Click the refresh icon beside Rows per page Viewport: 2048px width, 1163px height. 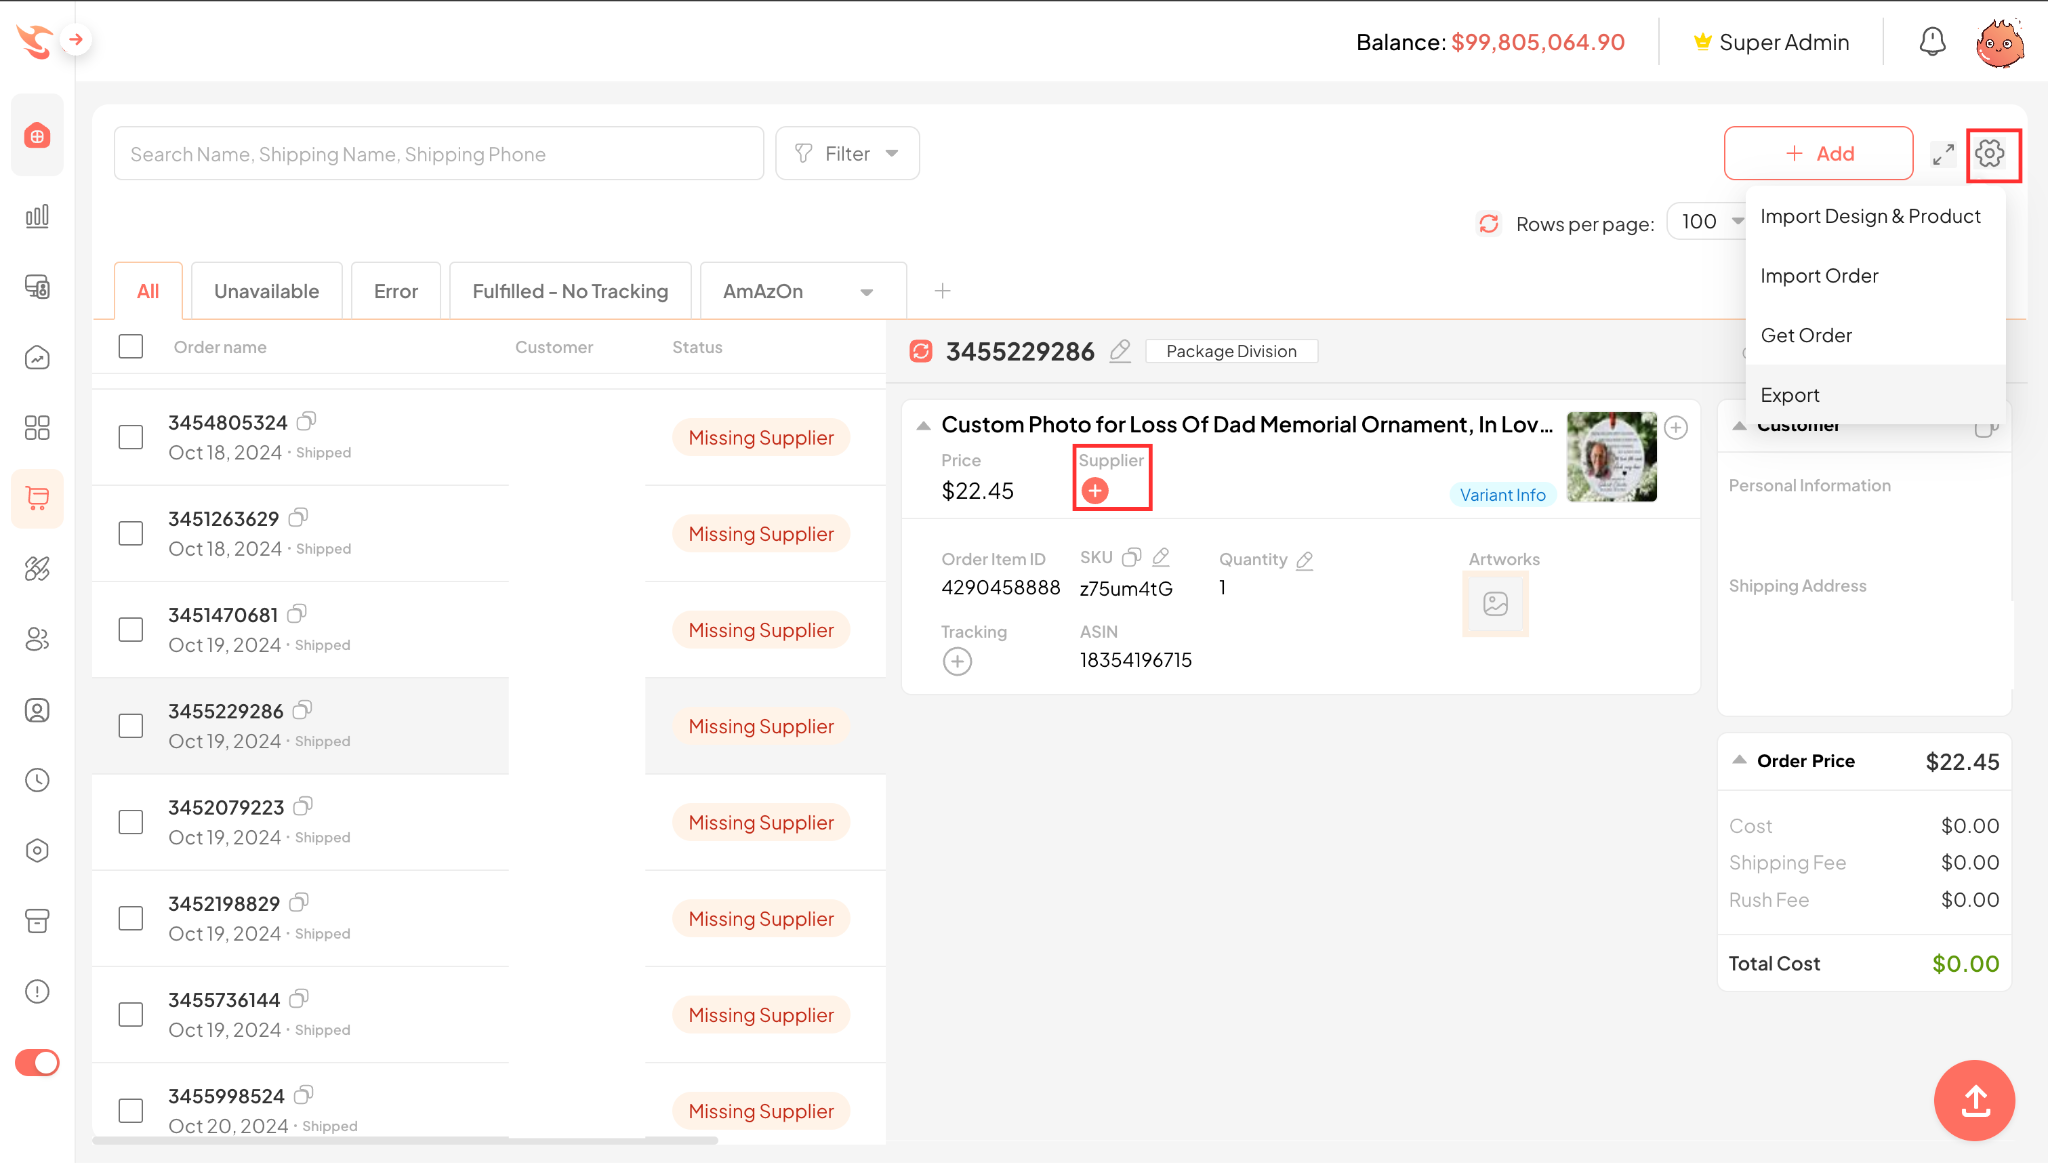click(1489, 223)
